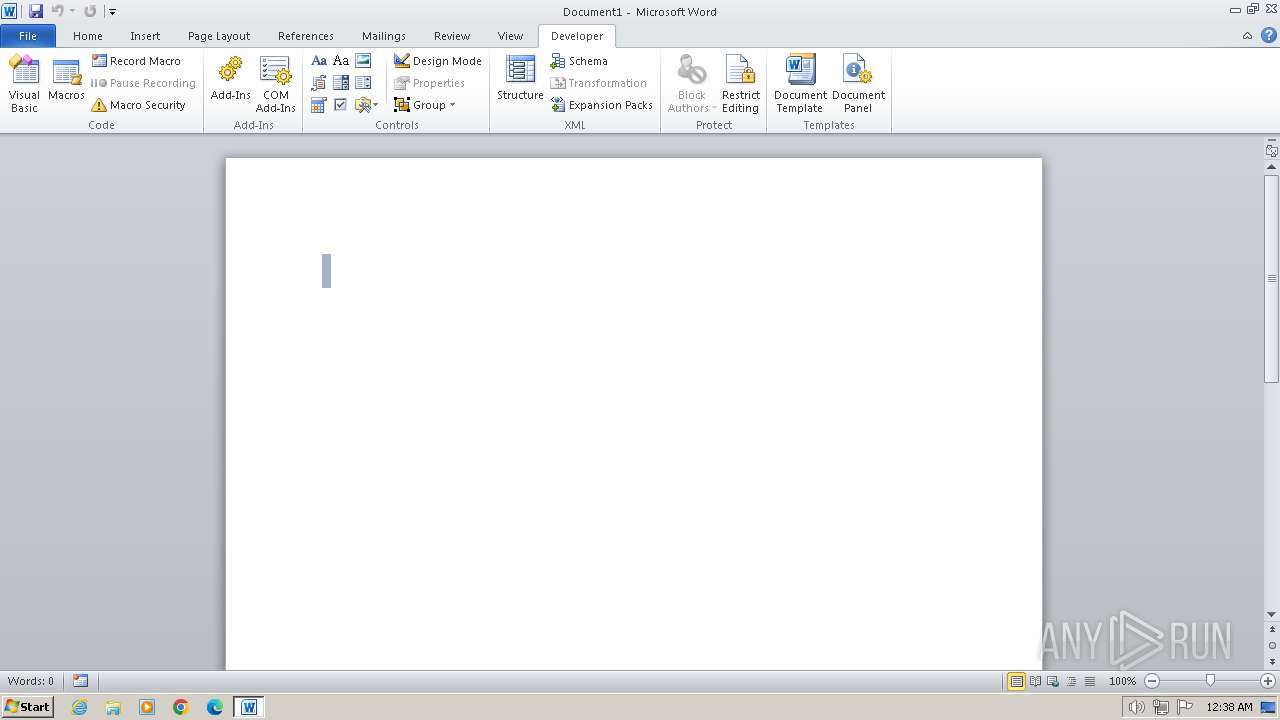Open Customize Quick Access Toolbar dropdown
This screenshot has height=720, width=1280.
click(x=112, y=12)
